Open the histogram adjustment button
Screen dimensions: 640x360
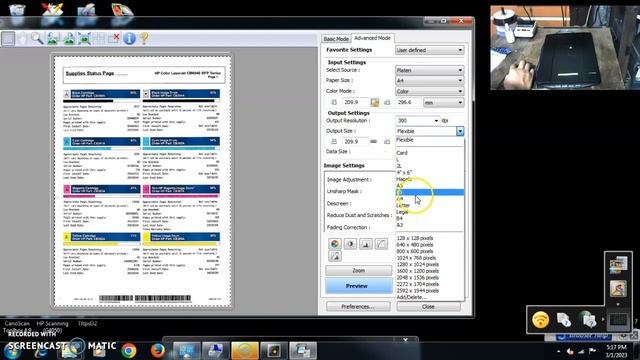point(366,244)
